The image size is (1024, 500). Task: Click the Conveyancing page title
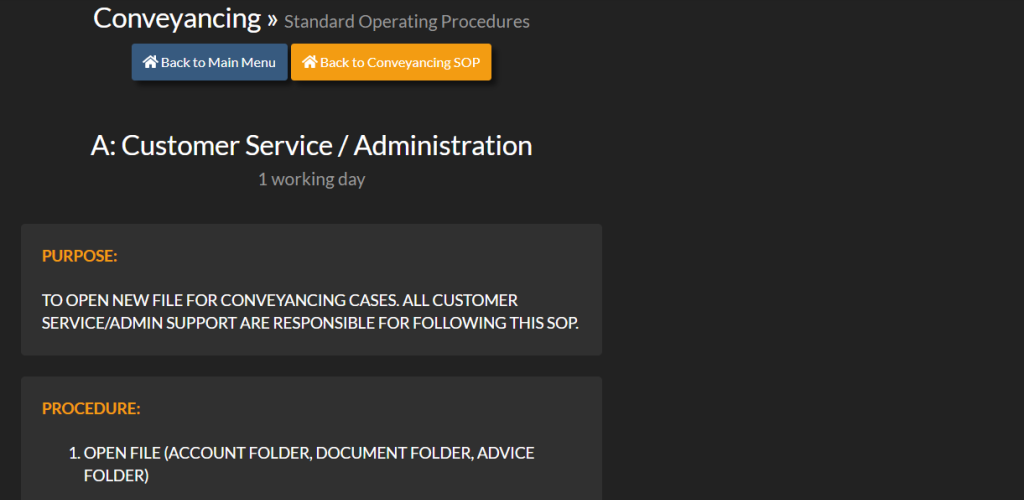pos(177,18)
